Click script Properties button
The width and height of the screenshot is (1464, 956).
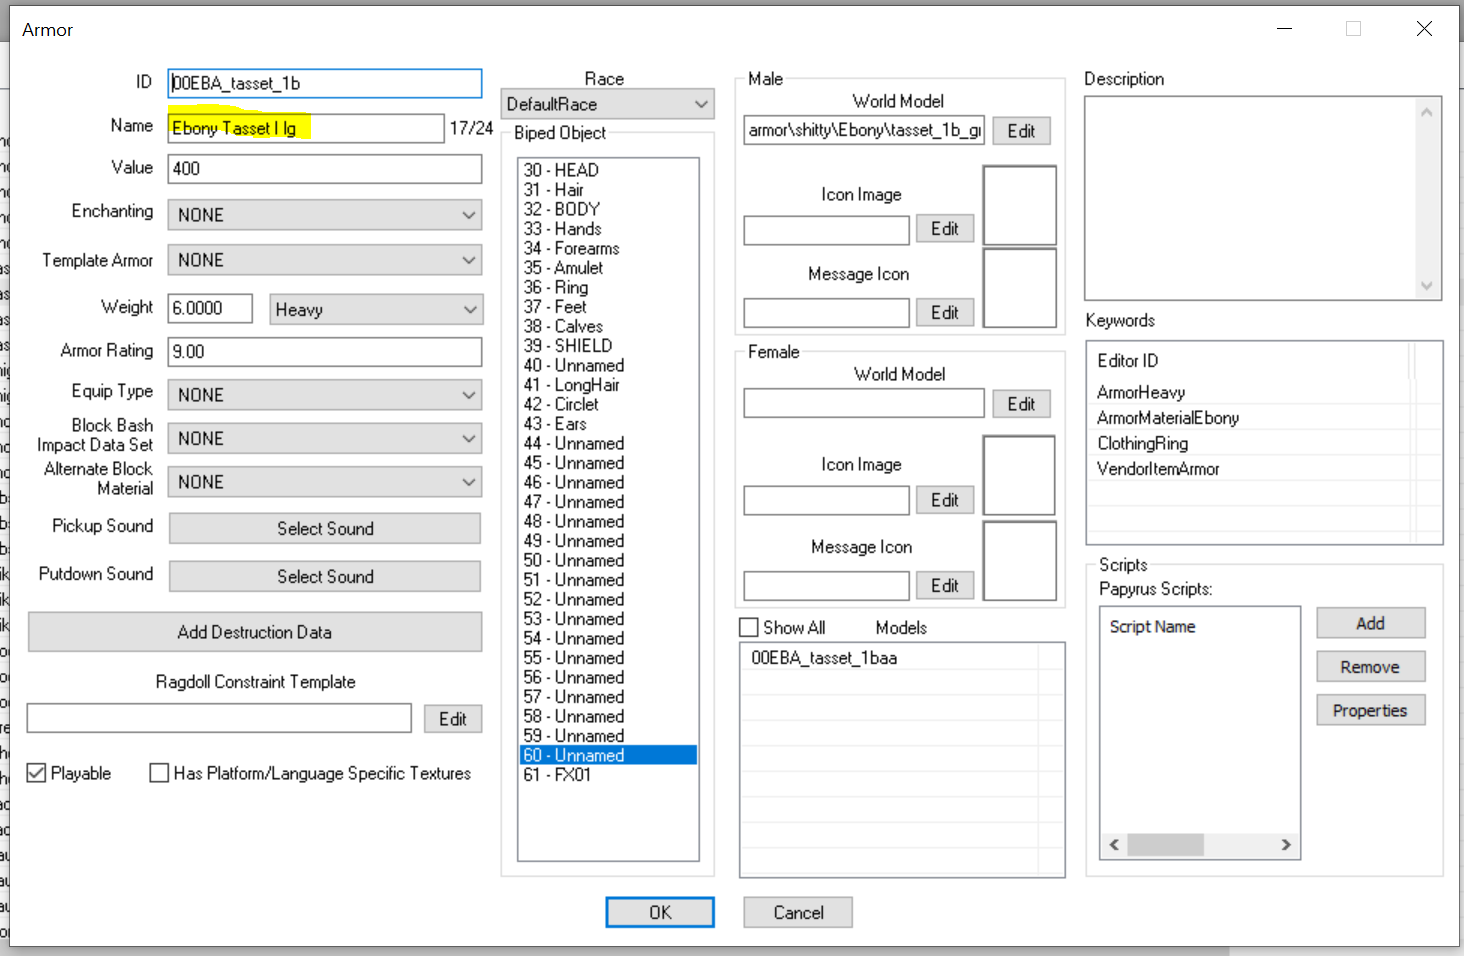[x=1371, y=711]
